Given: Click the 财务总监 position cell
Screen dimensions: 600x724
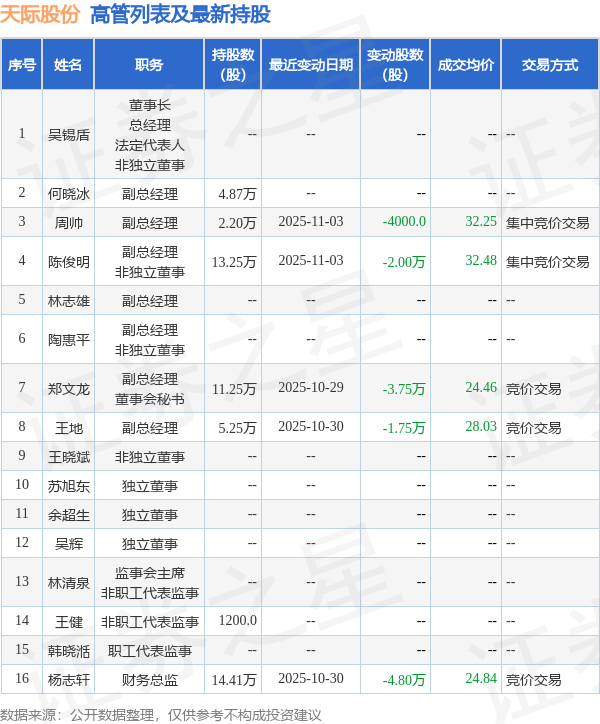Looking at the screenshot, I should [149, 680].
